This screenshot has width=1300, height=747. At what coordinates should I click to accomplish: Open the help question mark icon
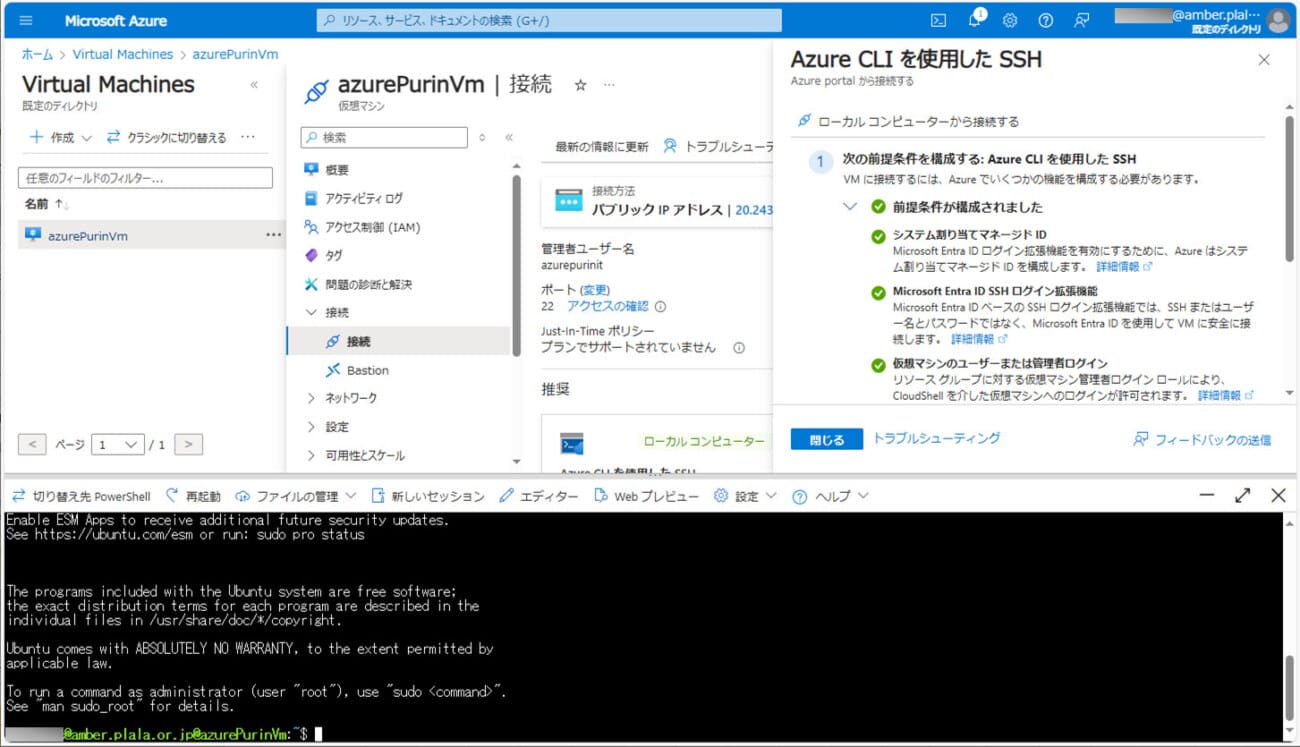[1046, 20]
